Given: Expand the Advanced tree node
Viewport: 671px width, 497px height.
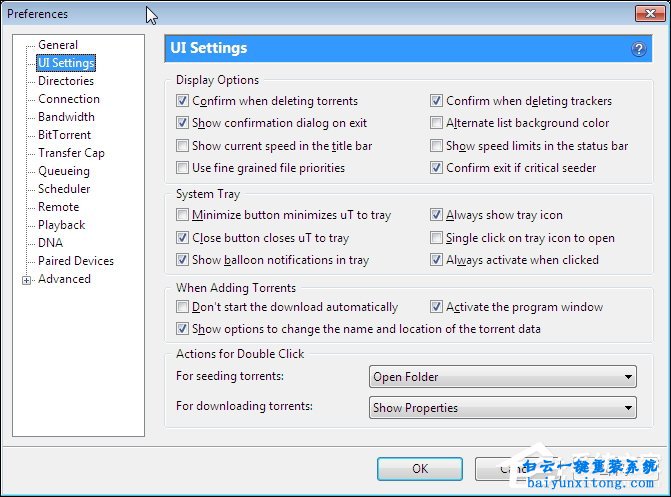Looking at the screenshot, I should pyautogui.click(x=26, y=280).
